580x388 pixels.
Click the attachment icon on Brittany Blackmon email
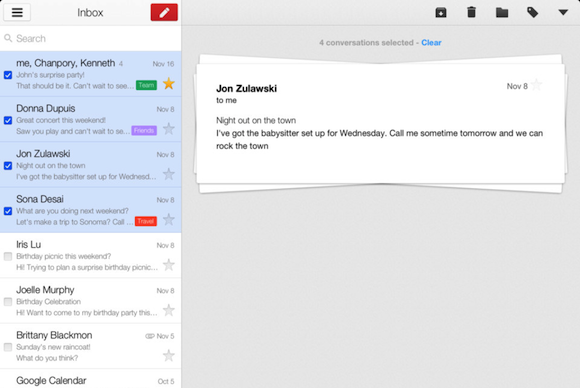tap(149, 336)
